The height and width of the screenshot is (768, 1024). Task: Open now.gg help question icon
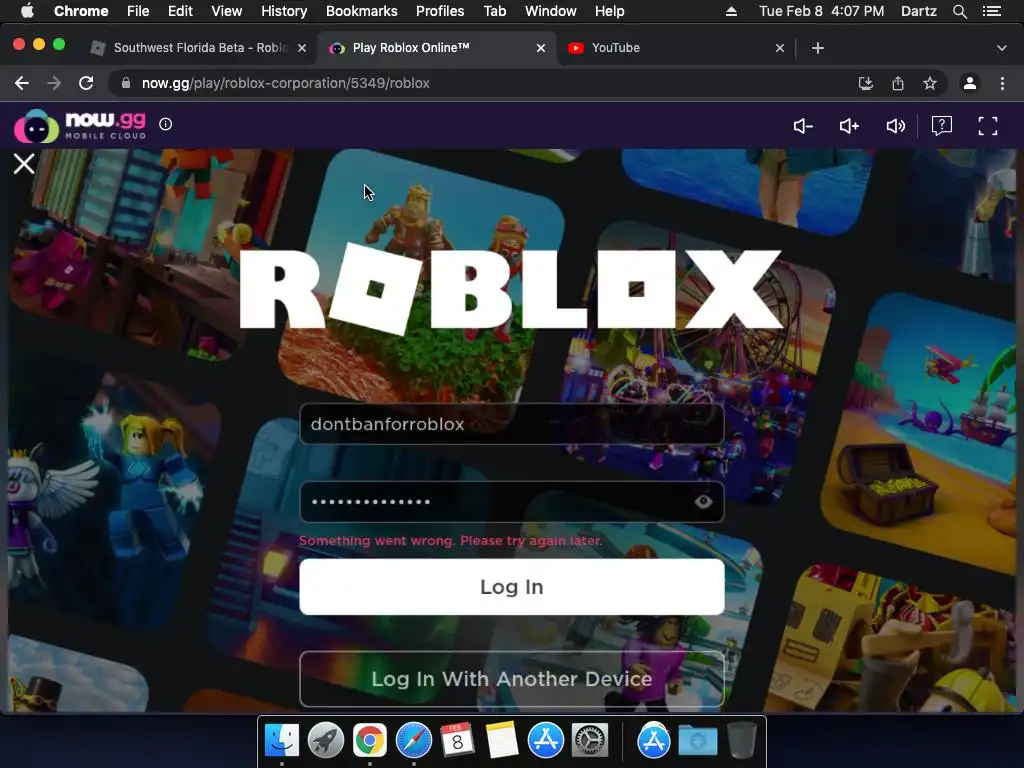942,125
